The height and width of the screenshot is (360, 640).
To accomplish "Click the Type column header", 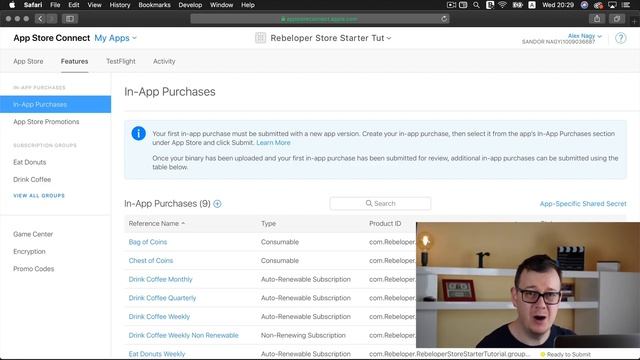I will pos(269,224).
